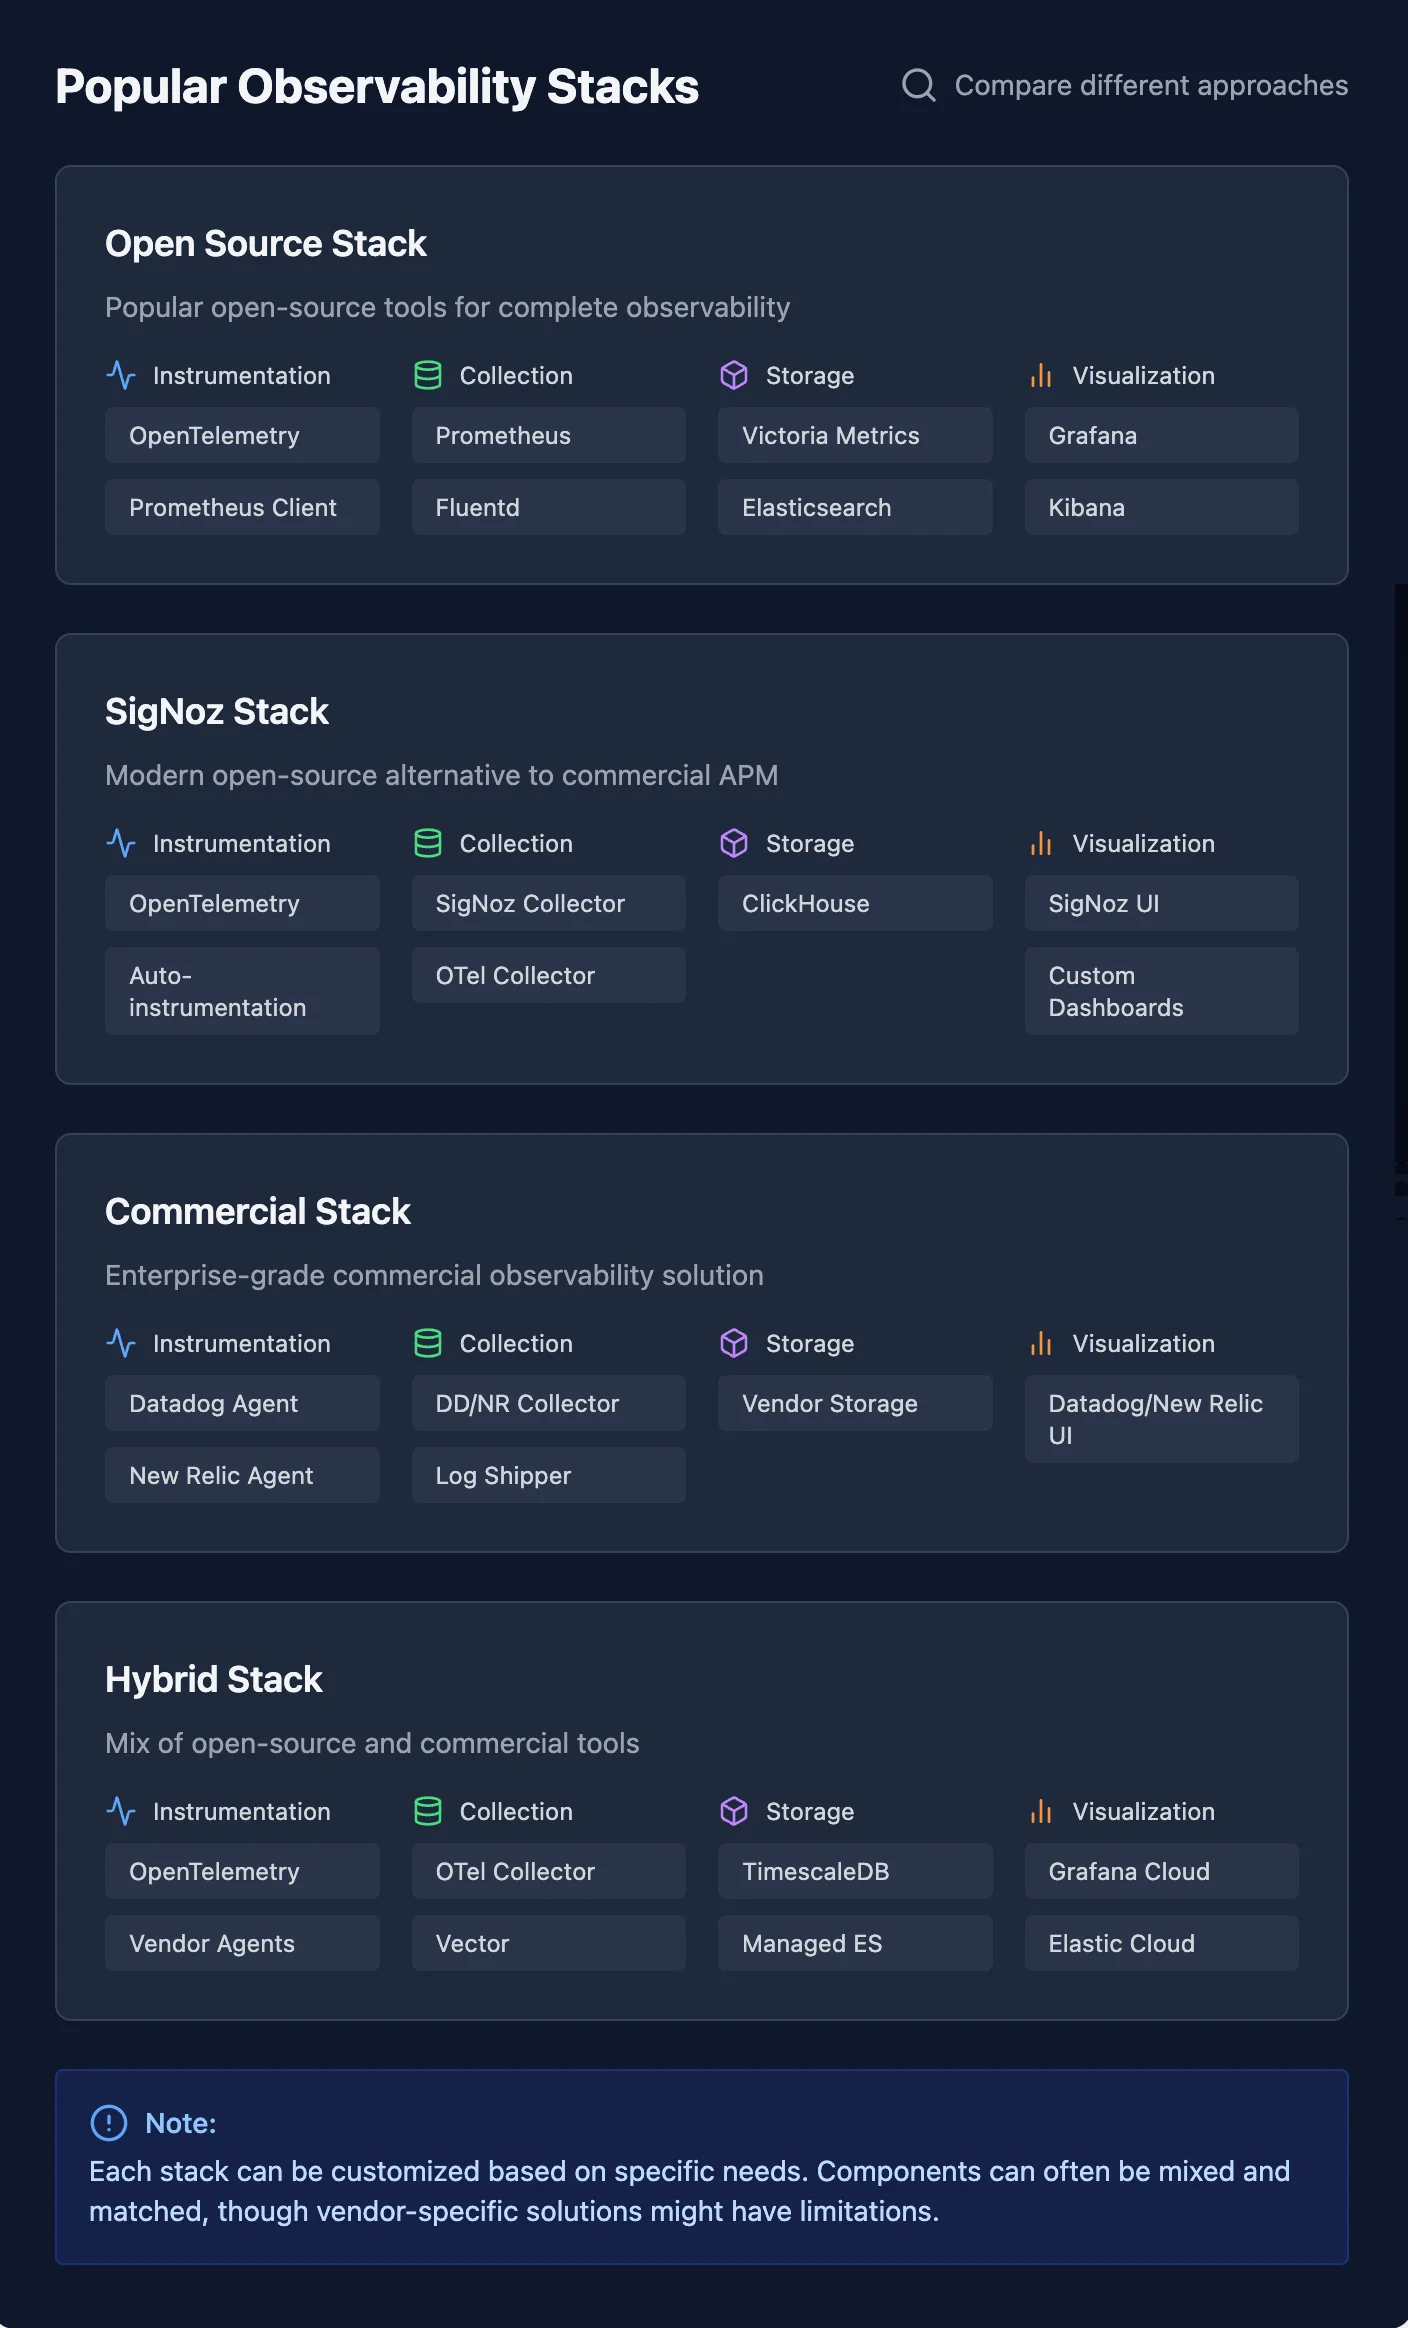This screenshot has width=1408, height=2328.
Task: Click the Grafana Cloud chip
Action: coord(1162,1871)
